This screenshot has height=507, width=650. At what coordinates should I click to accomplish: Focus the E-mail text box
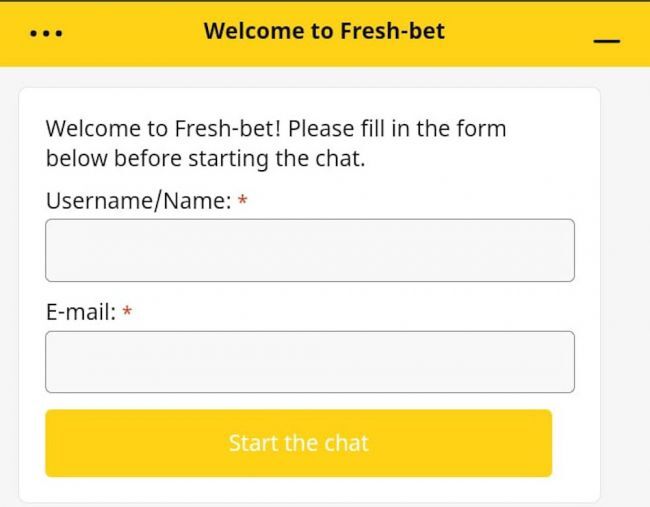pos(310,362)
